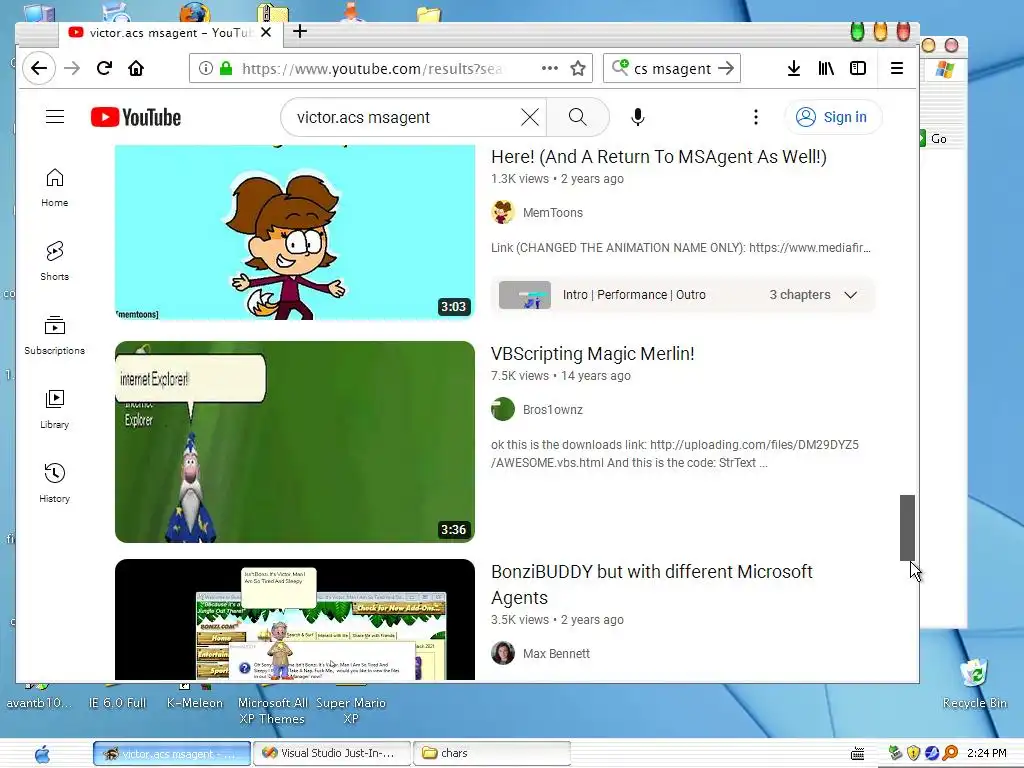
Task: Click the green padlock security icon
Action: click(226, 68)
